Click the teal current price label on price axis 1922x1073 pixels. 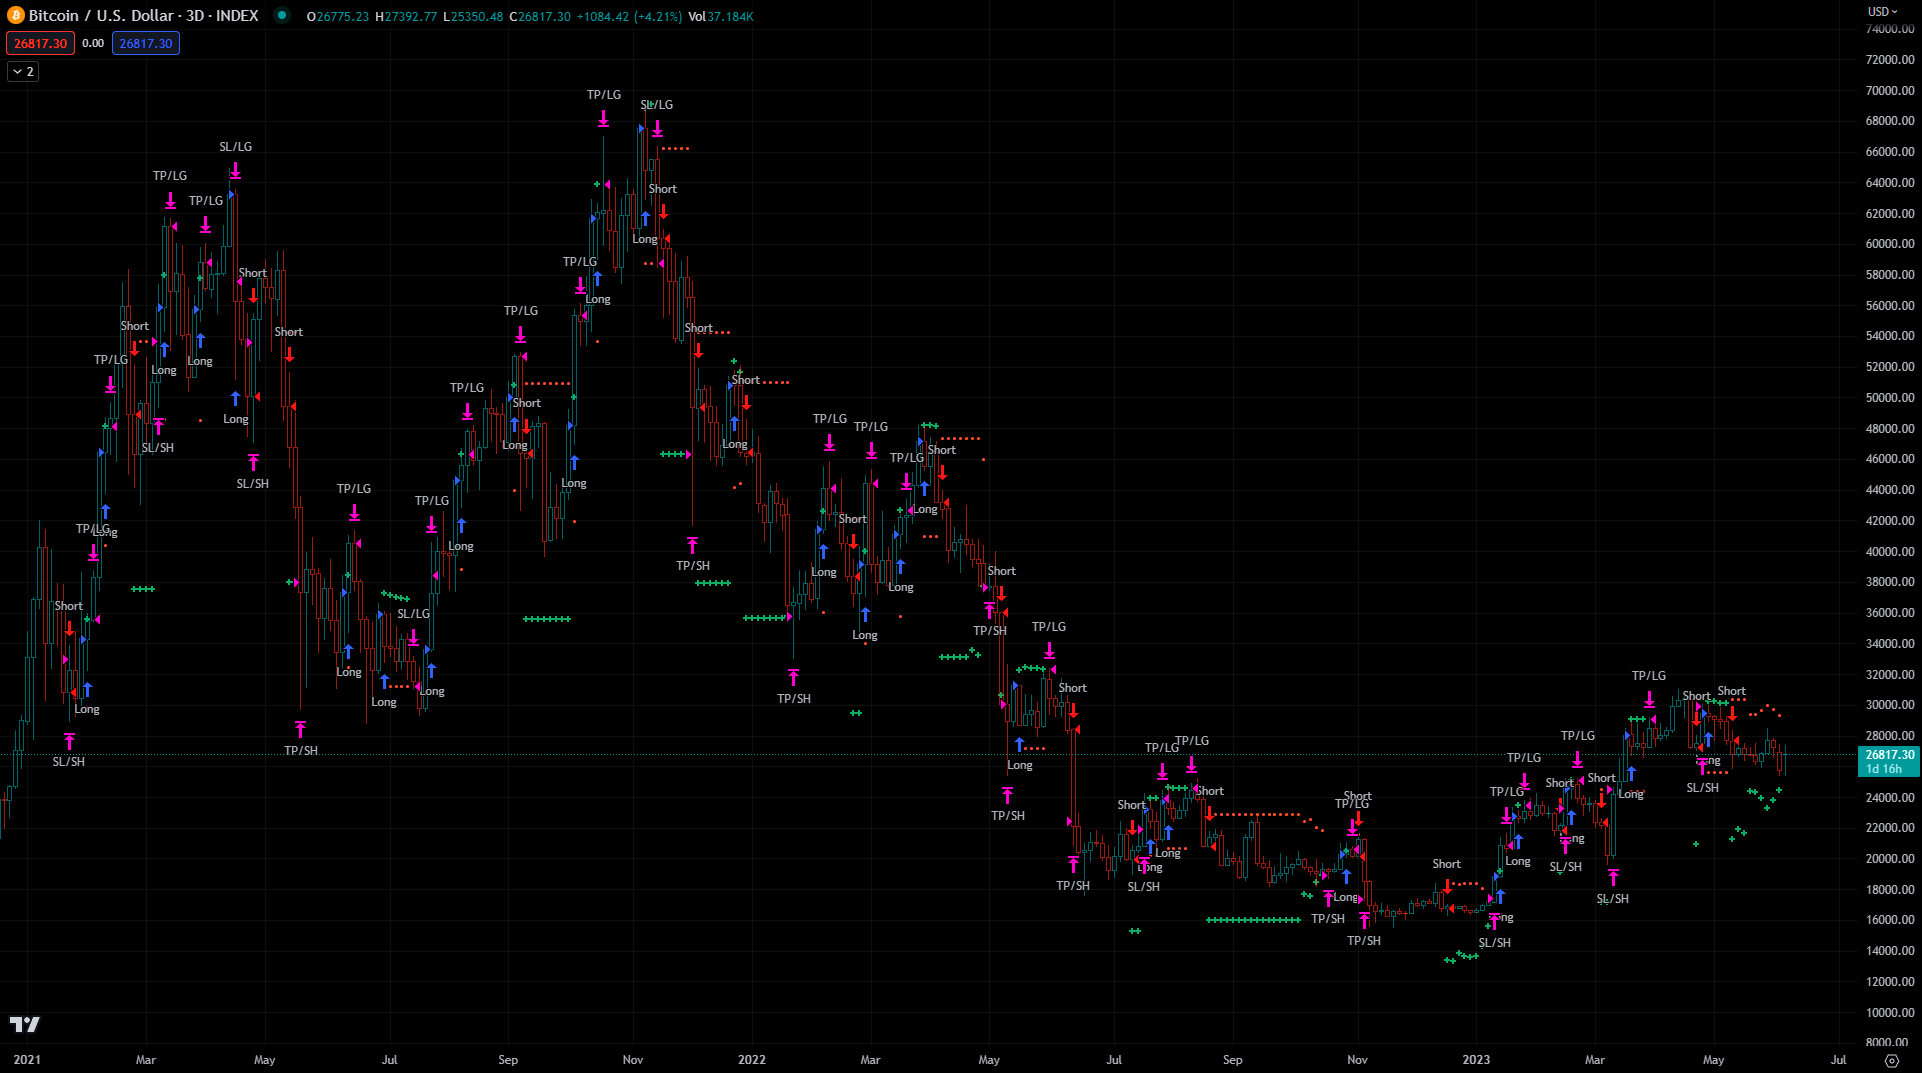(1889, 761)
